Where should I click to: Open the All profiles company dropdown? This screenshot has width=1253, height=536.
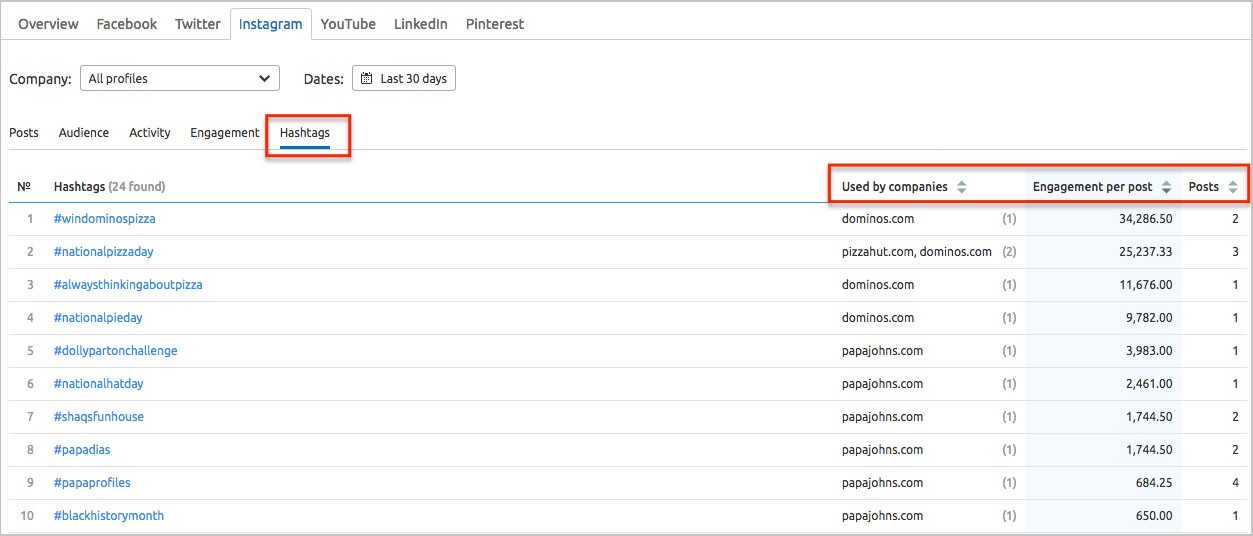click(179, 78)
